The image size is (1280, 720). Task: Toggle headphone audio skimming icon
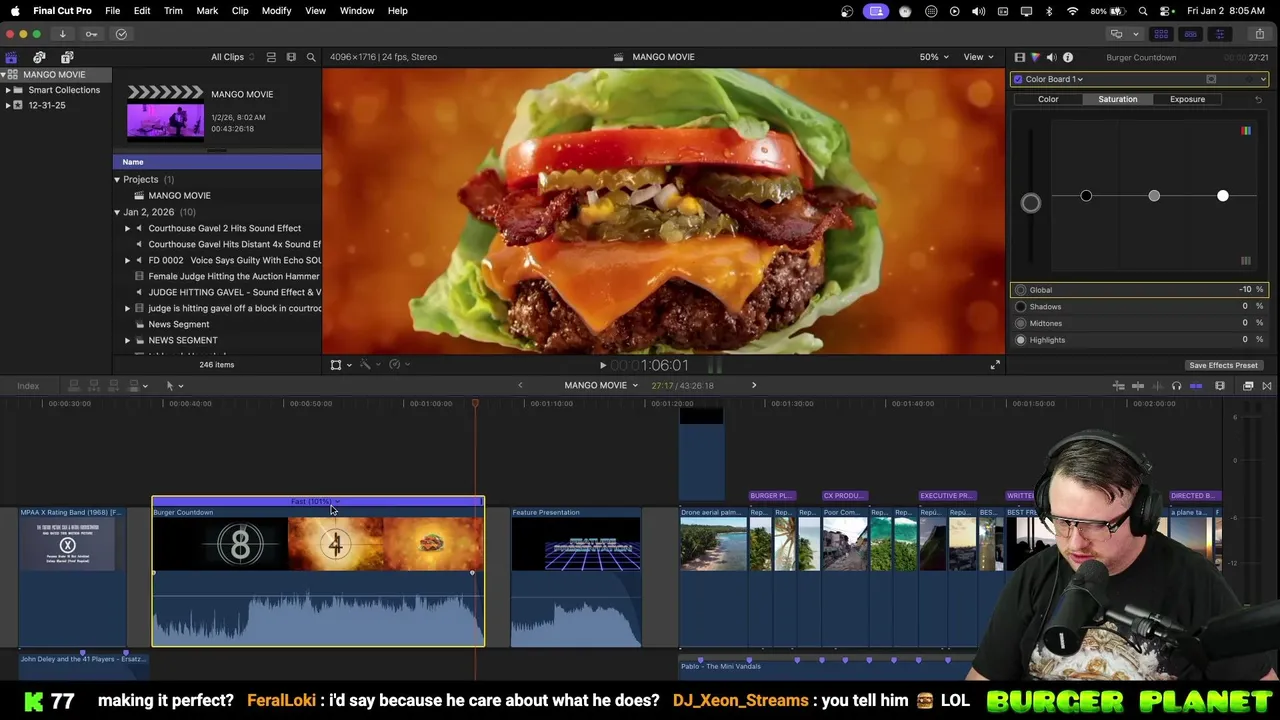(1176, 386)
